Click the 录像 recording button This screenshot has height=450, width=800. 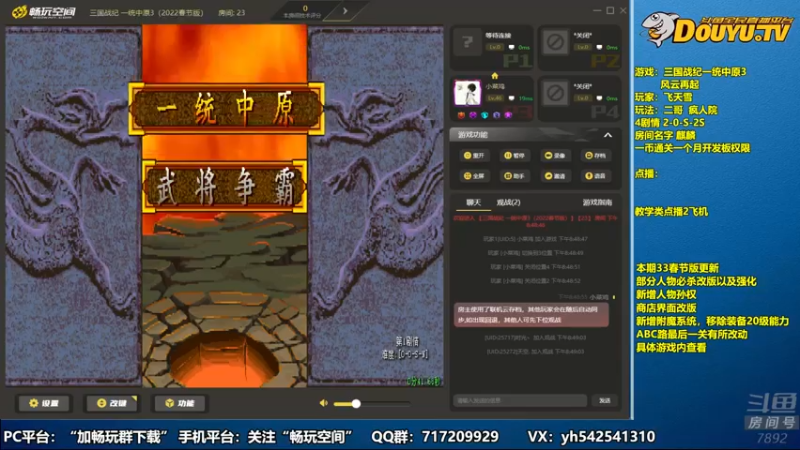point(555,156)
